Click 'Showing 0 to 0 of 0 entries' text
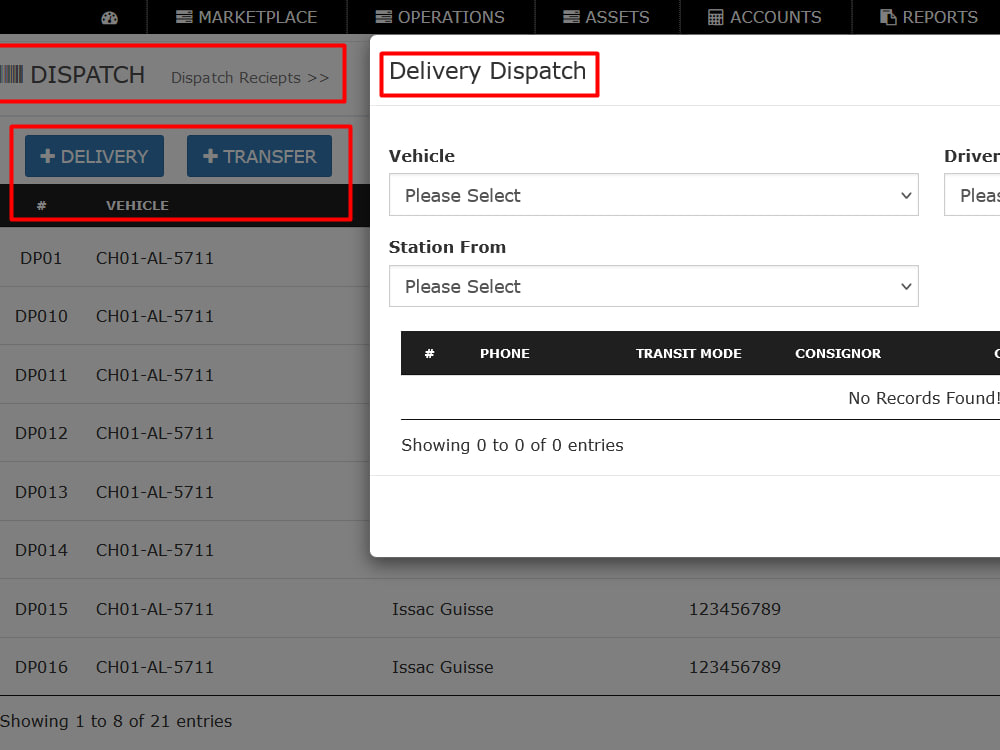Viewport: 1000px width, 750px height. point(512,445)
